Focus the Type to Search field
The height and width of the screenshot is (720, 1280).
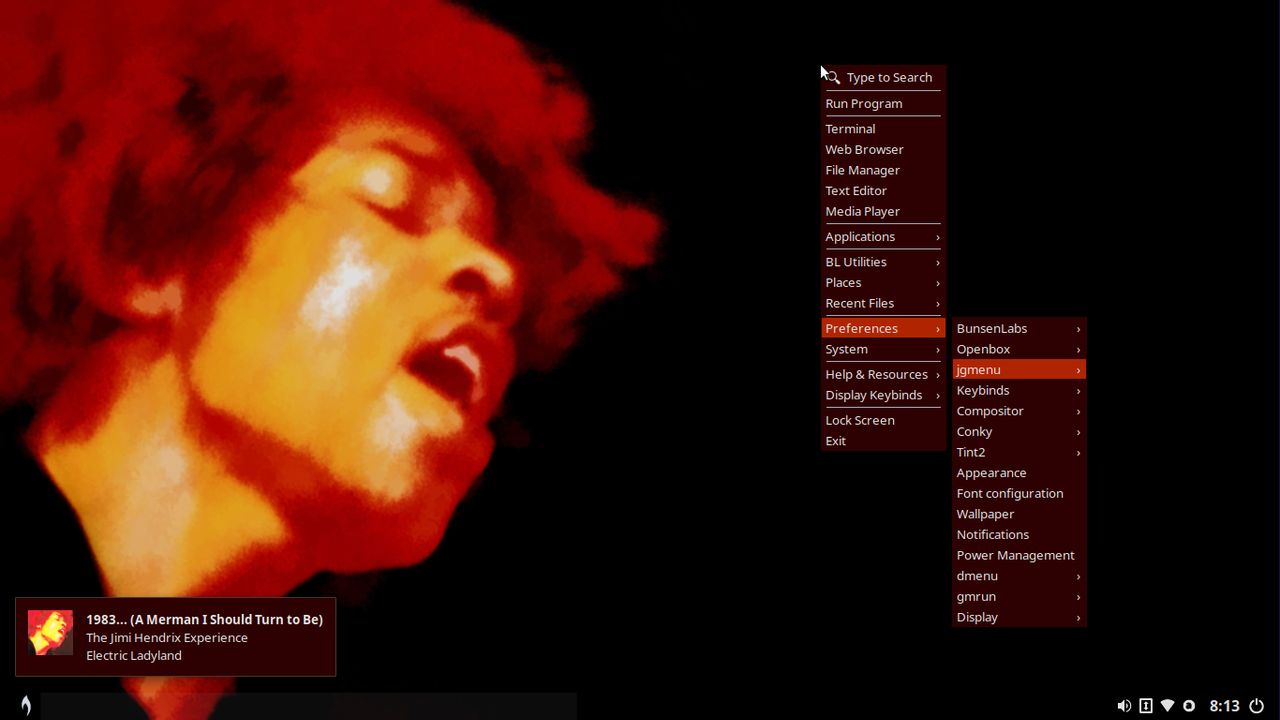pyautogui.click(x=883, y=77)
